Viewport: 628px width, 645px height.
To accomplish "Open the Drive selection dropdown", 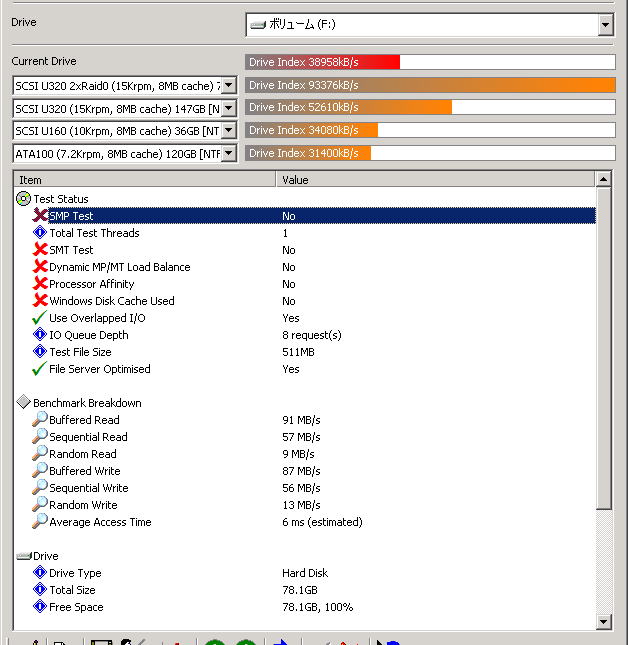I will (605, 25).
